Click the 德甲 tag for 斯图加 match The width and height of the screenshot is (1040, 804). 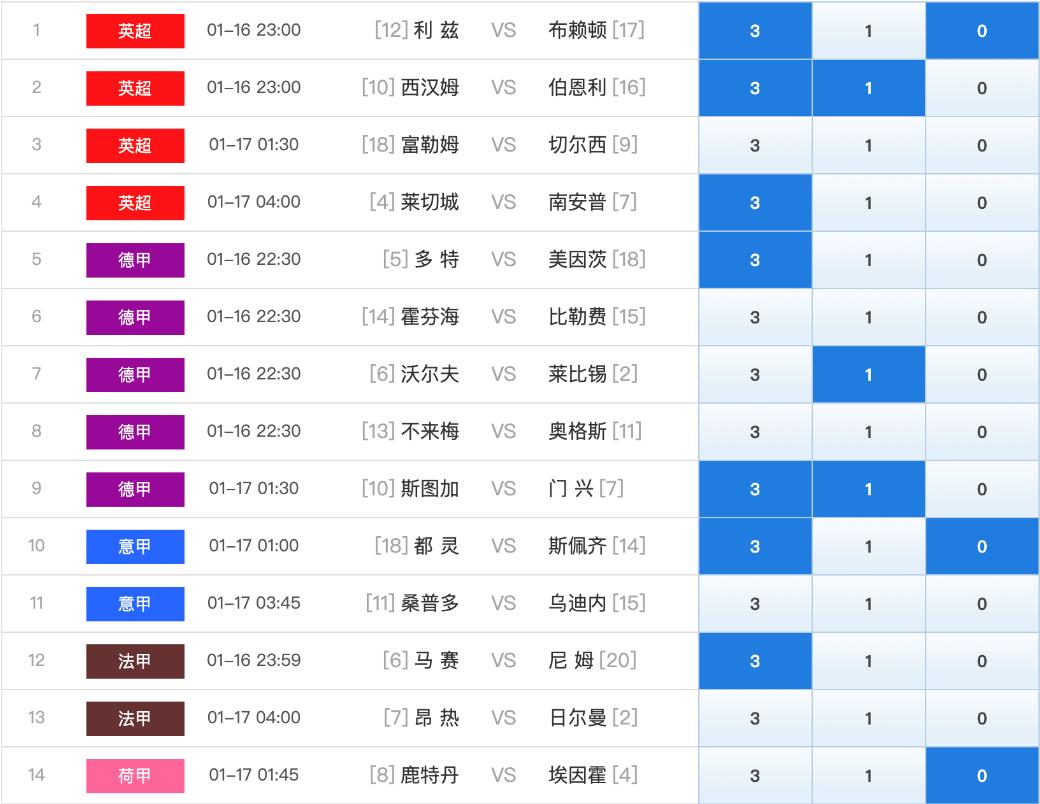(135, 489)
